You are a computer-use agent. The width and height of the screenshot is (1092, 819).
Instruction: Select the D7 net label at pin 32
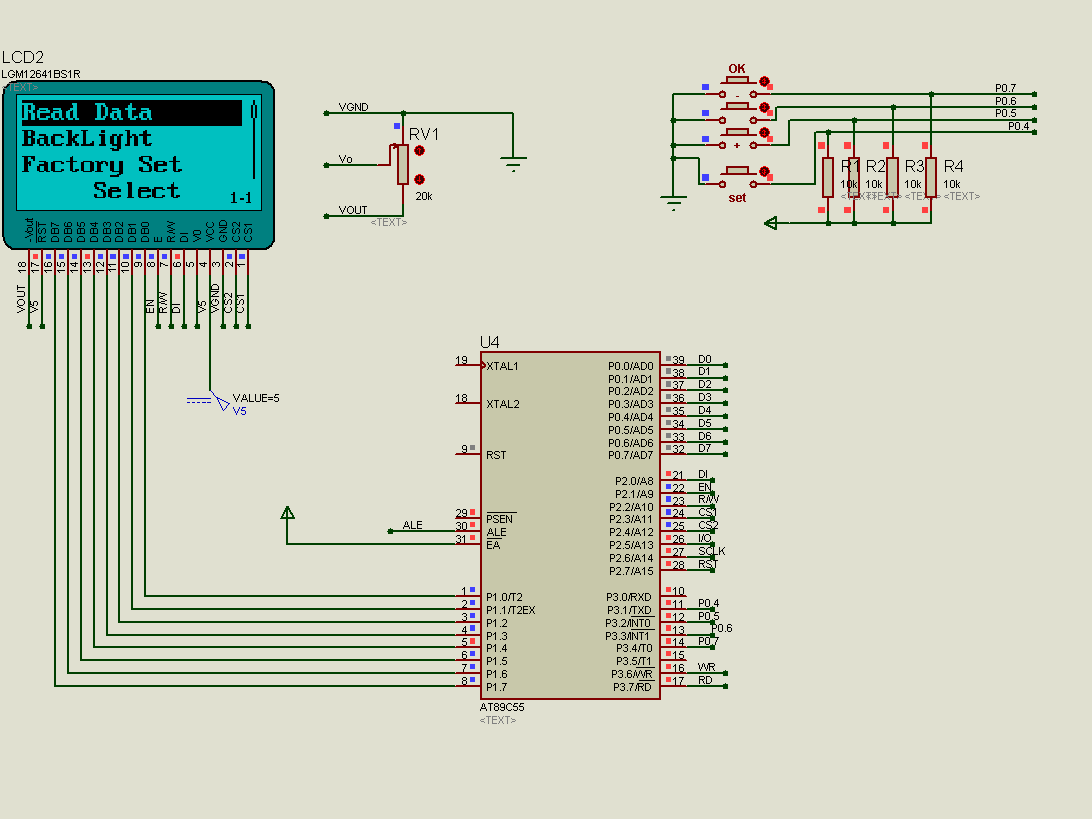click(705, 448)
